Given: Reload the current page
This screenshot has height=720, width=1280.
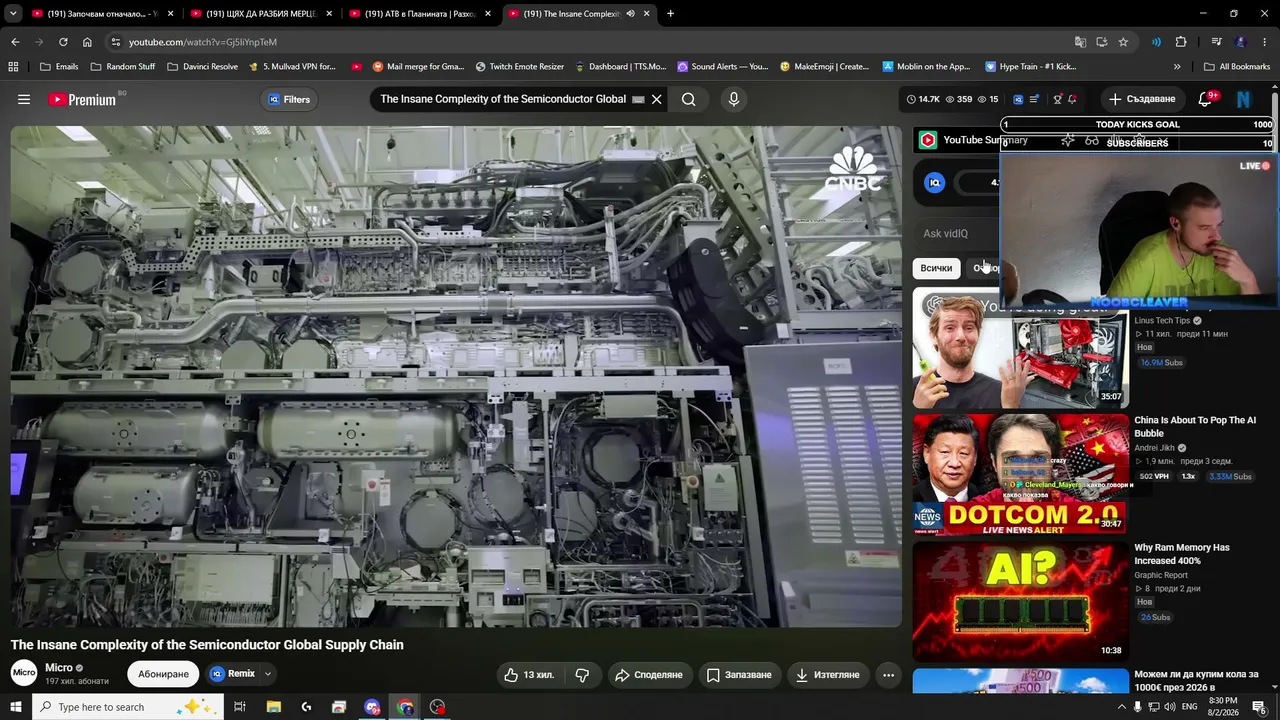Looking at the screenshot, I should (x=63, y=42).
